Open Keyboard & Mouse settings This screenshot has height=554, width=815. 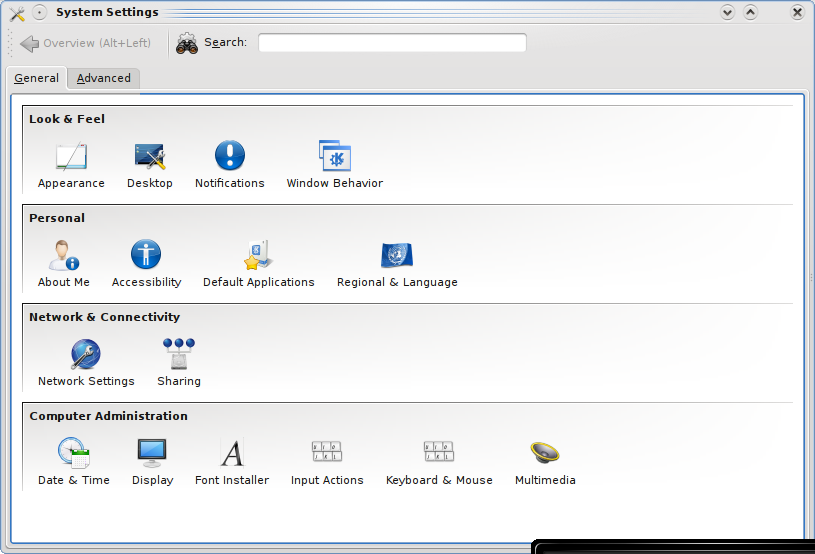[x=439, y=461]
